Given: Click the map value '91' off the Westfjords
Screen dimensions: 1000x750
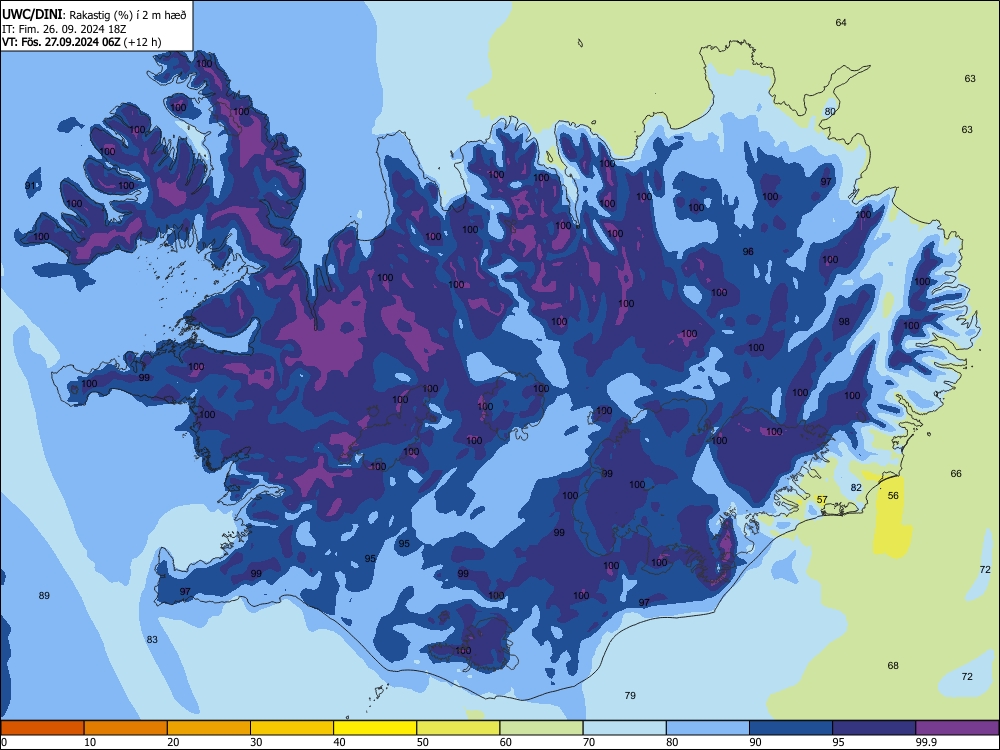Looking at the screenshot, I should tap(31, 186).
